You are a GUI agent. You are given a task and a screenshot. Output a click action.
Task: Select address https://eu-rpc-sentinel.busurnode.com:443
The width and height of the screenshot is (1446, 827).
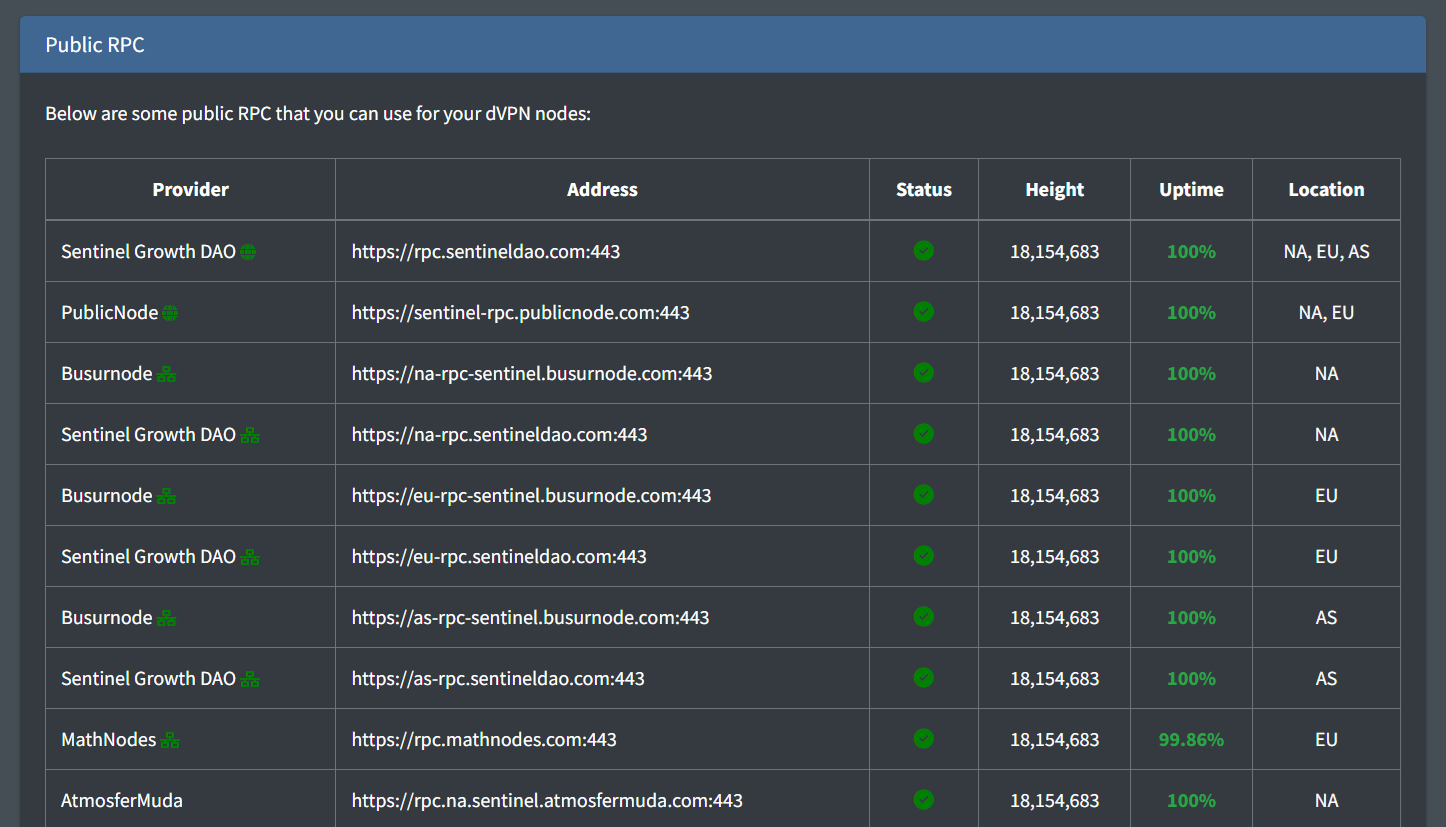532,496
